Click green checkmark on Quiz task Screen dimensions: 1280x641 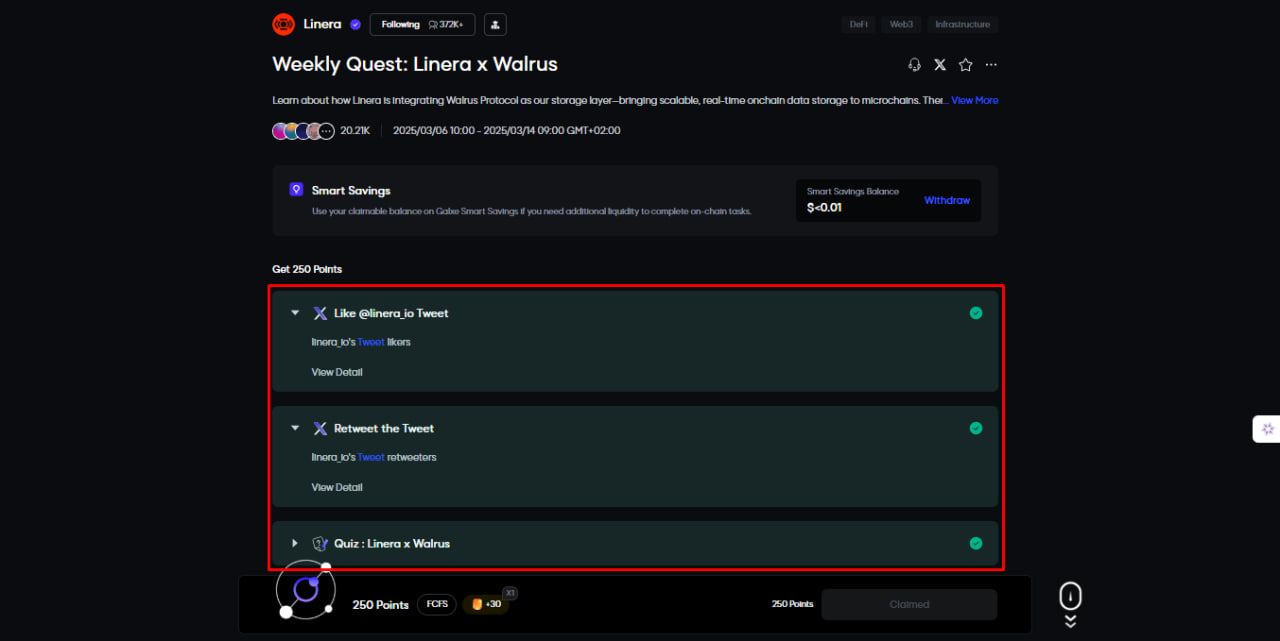(x=976, y=543)
